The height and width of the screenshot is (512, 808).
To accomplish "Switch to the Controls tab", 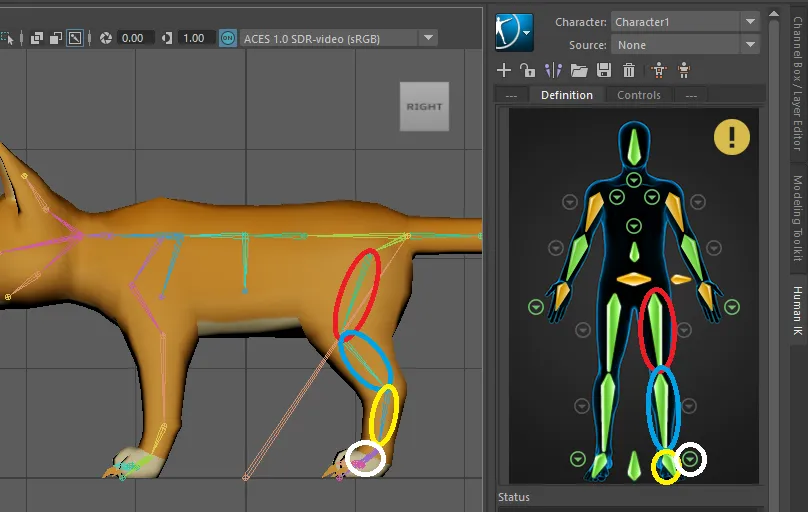I will tap(638, 95).
